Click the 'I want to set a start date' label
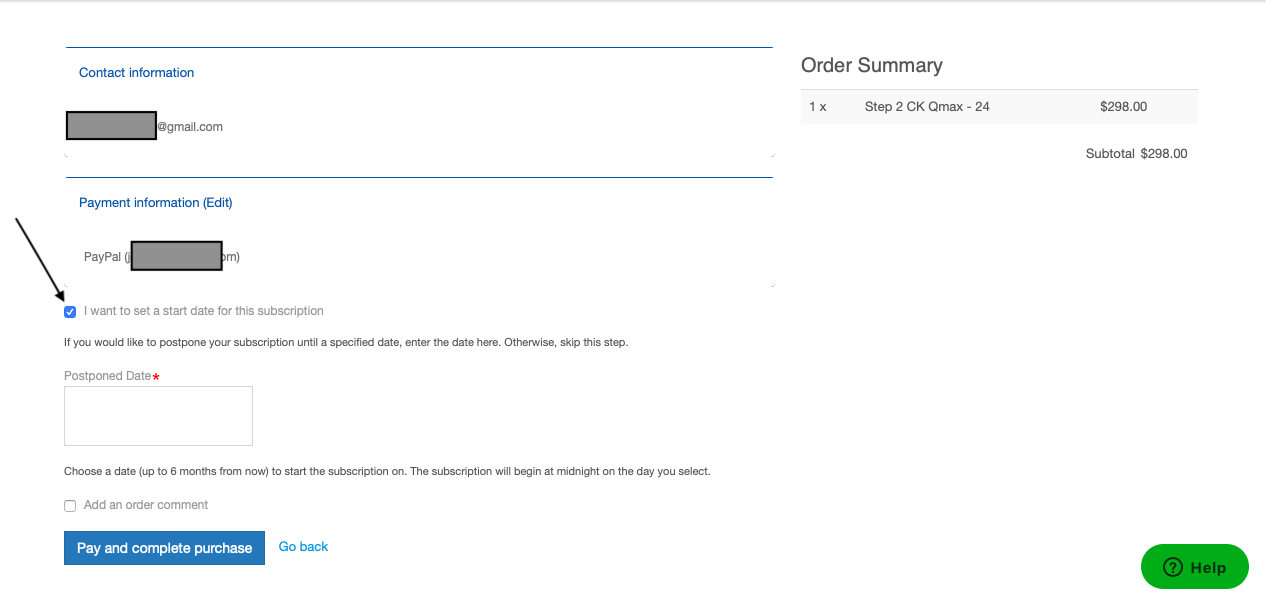 click(204, 311)
